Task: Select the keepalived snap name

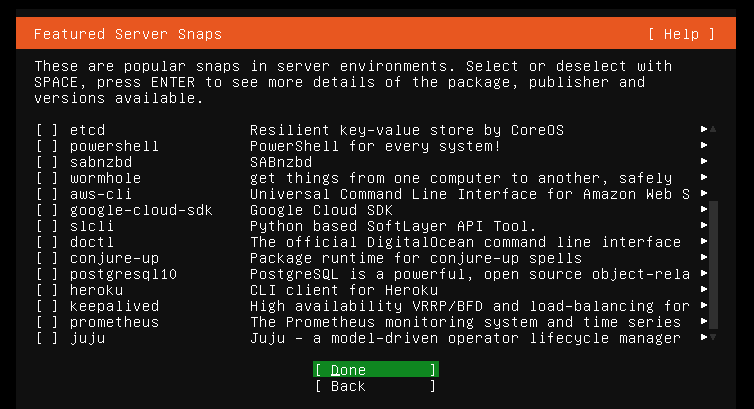Action: tap(114, 306)
